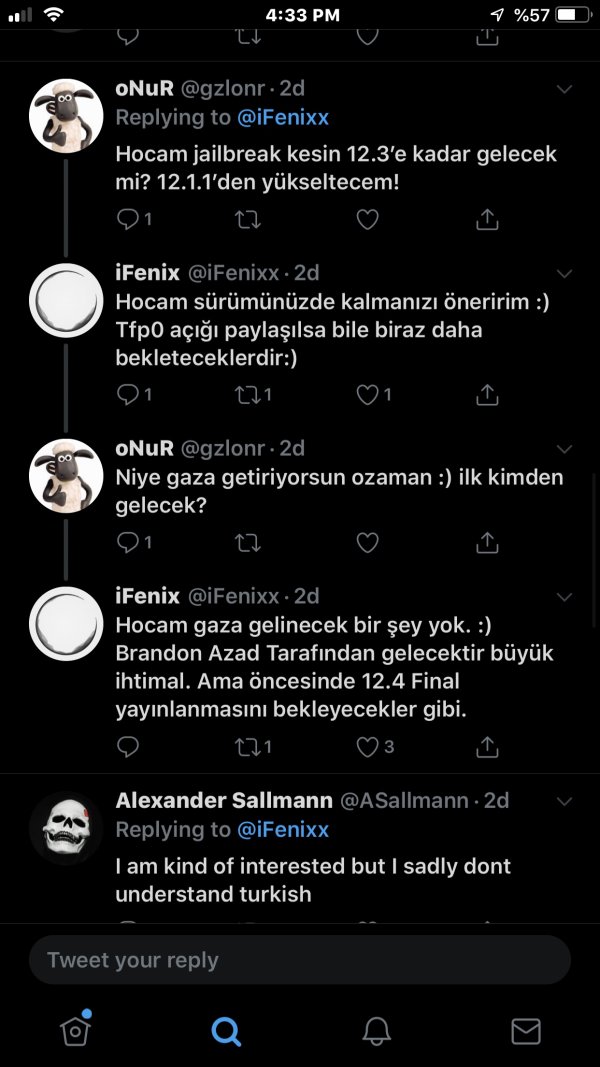This screenshot has height=1067, width=600.
Task: Switch to the Notifications tab
Action: (376, 1030)
